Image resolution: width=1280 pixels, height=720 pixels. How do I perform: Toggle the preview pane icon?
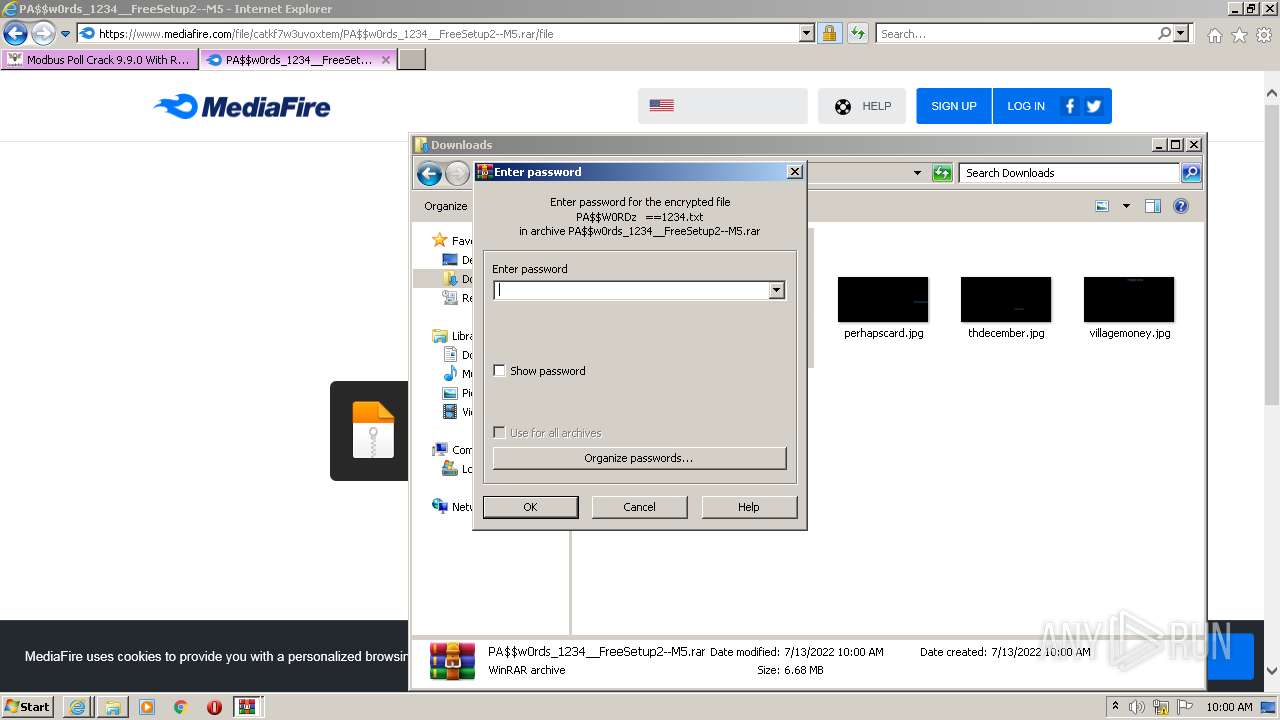click(1153, 206)
